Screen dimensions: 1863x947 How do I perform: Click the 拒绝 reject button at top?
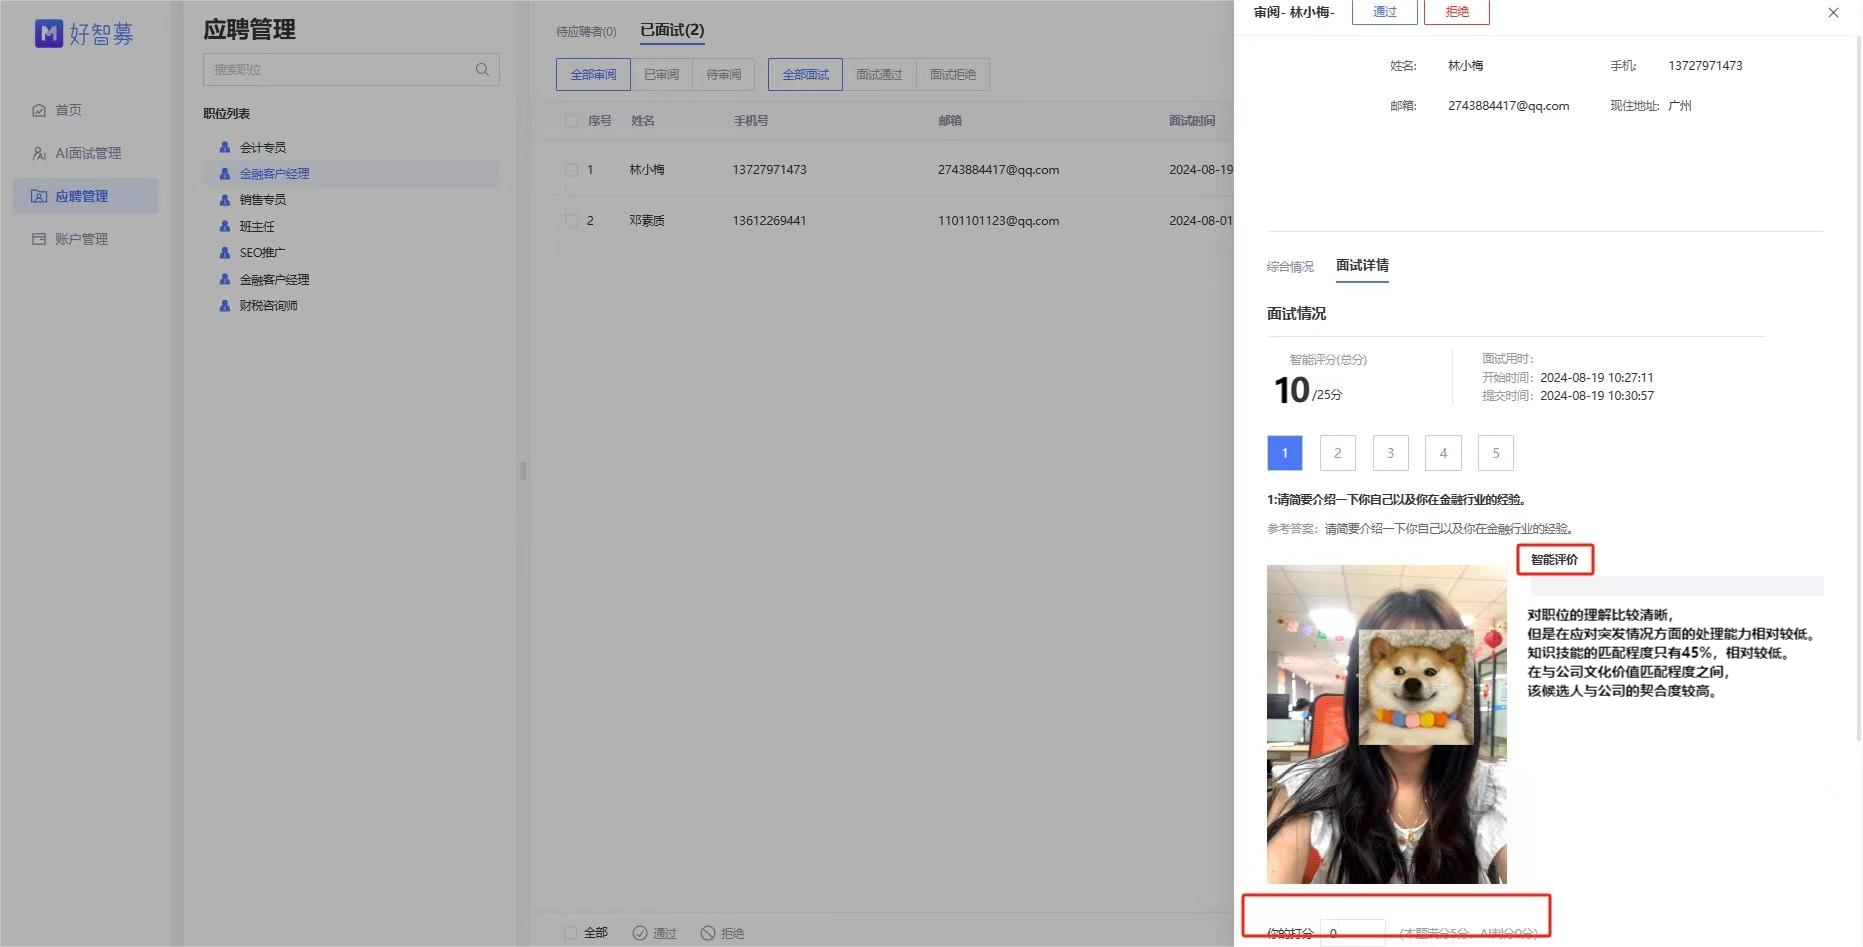pyautogui.click(x=1456, y=12)
